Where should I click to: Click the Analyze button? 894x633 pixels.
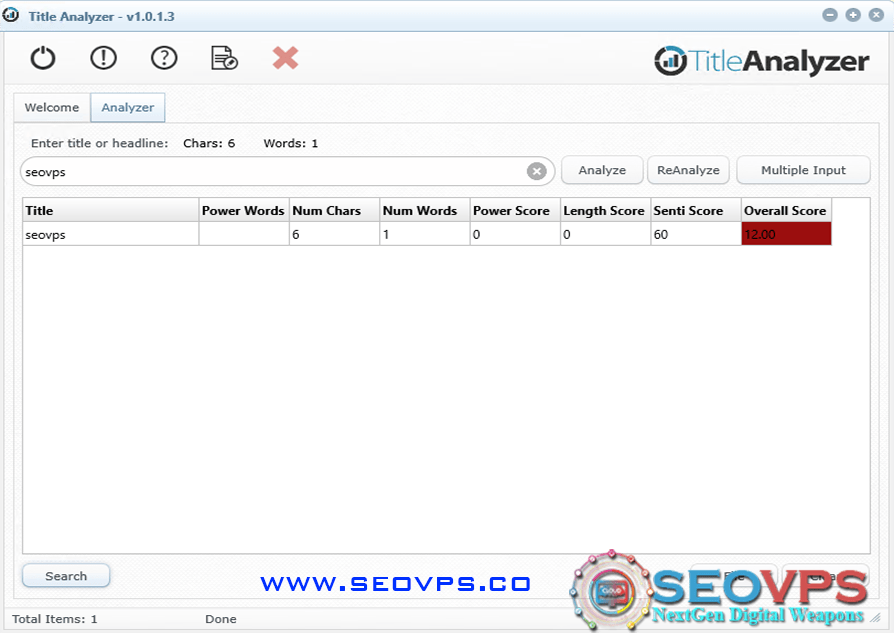[602, 170]
